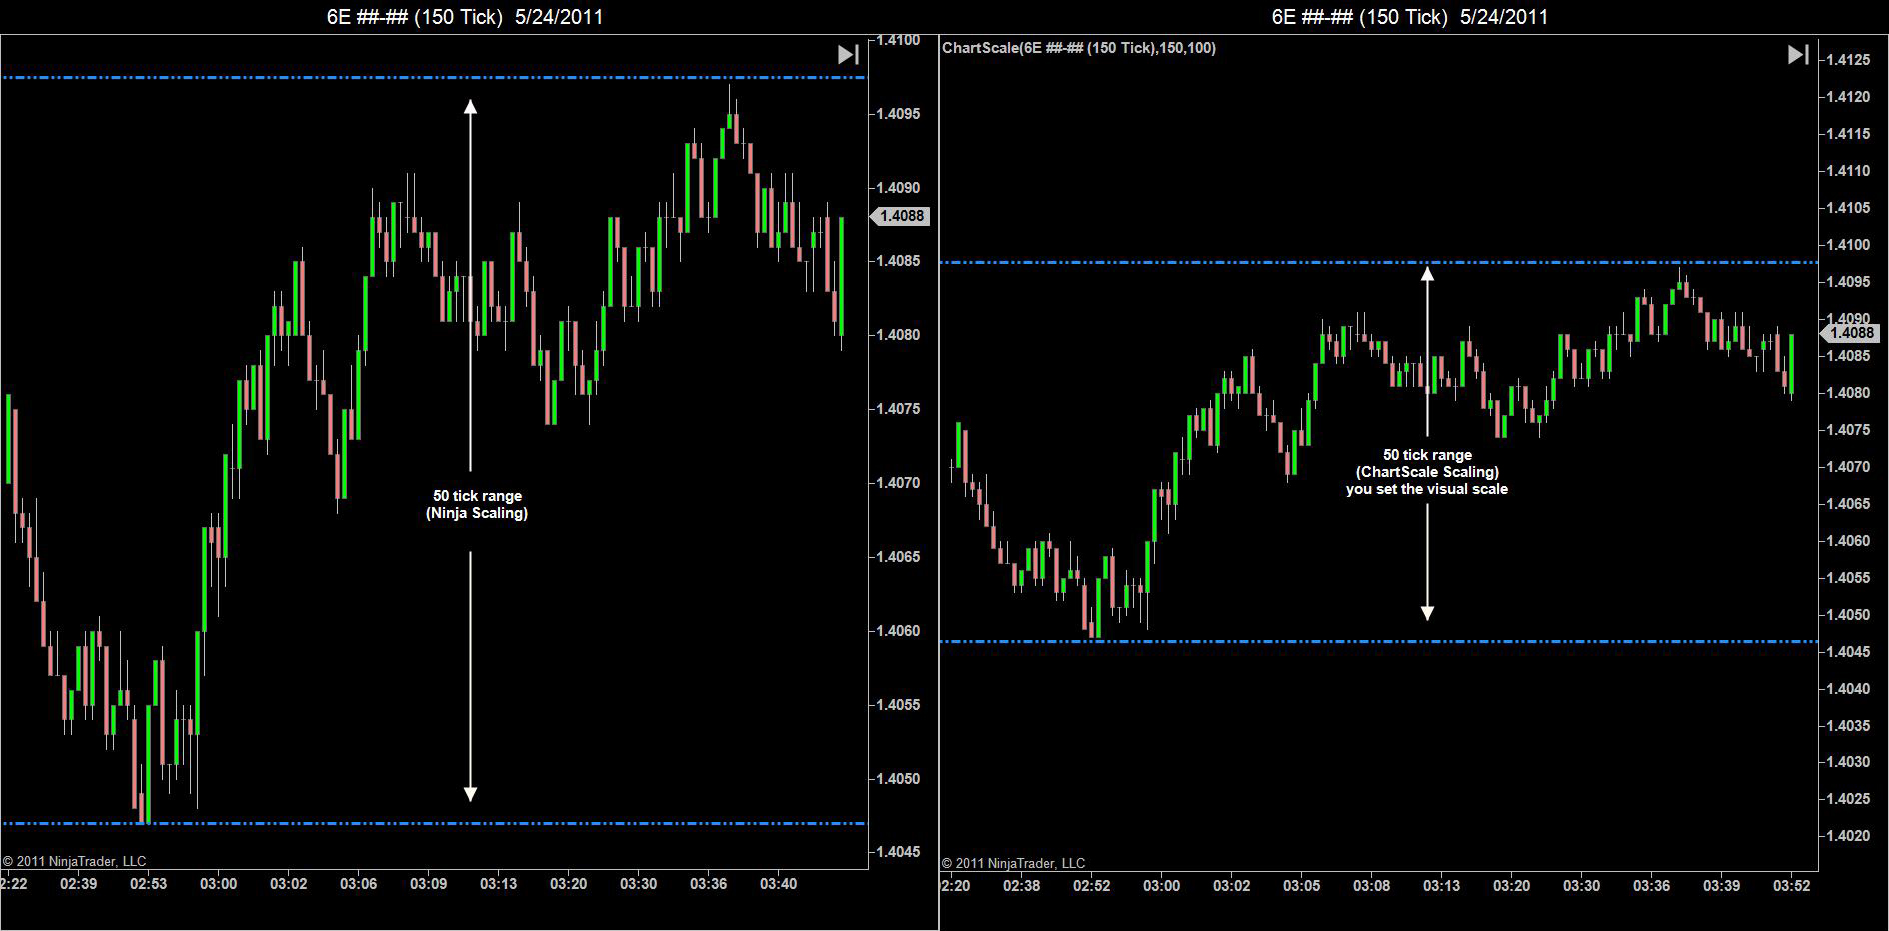Click the 02:38 time label on right chart
This screenshot has height=931, width=1889.
[x=1022, y=886]
